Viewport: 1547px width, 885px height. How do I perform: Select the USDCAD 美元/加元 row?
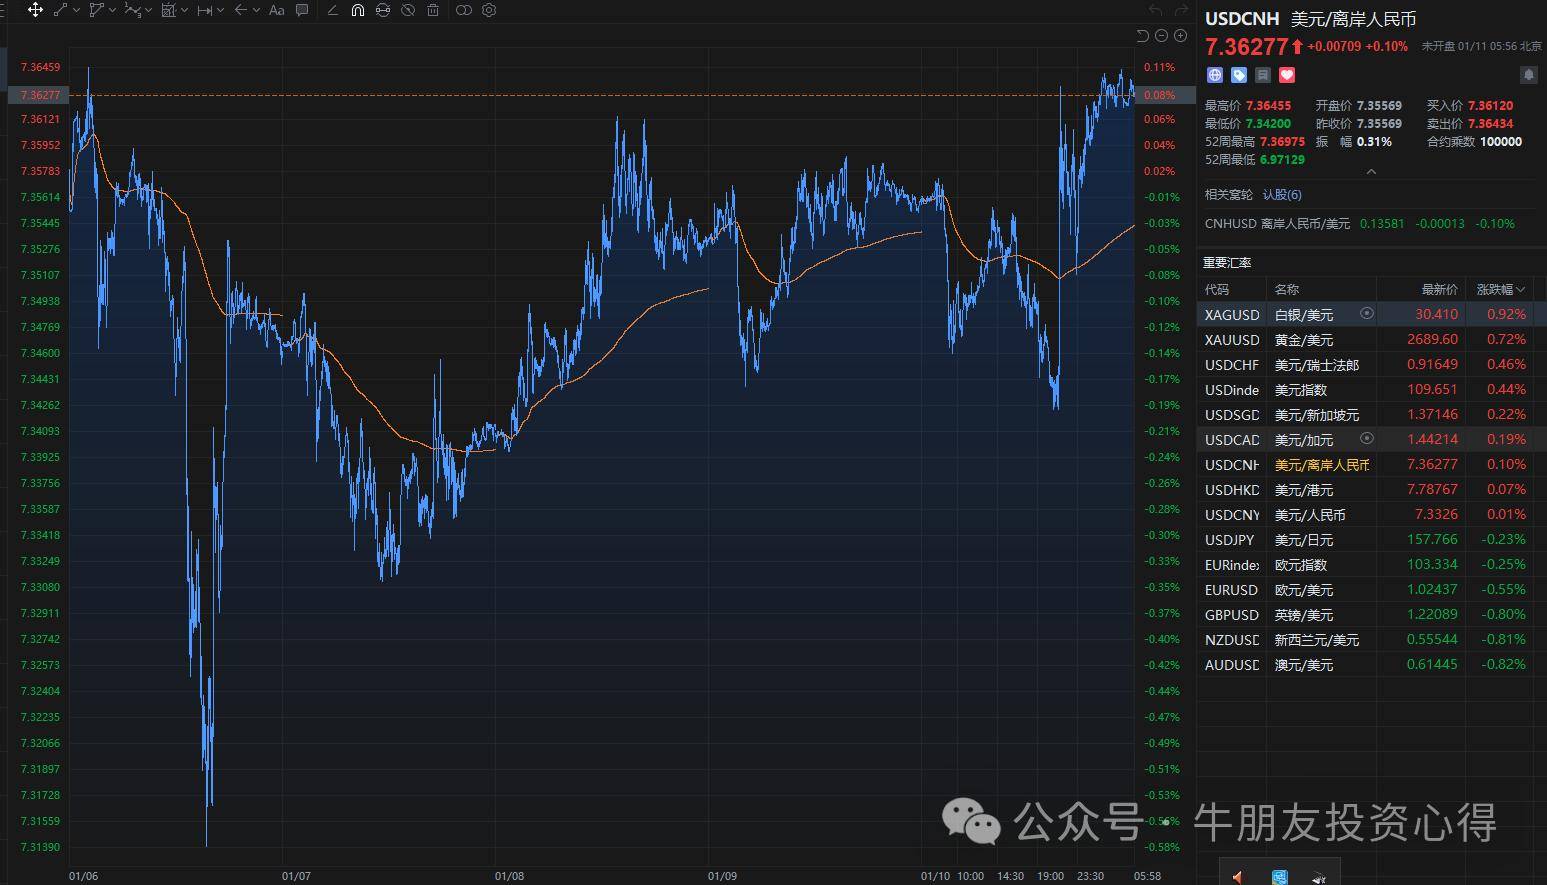pyautogui.click(x=1371, y=440)
